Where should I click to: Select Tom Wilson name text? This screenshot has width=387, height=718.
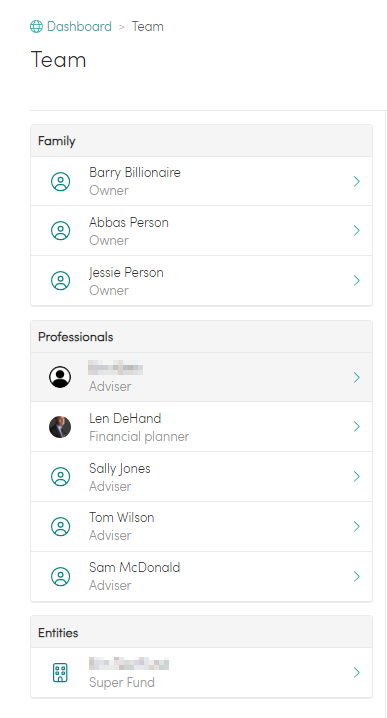[x=121, y=517]
